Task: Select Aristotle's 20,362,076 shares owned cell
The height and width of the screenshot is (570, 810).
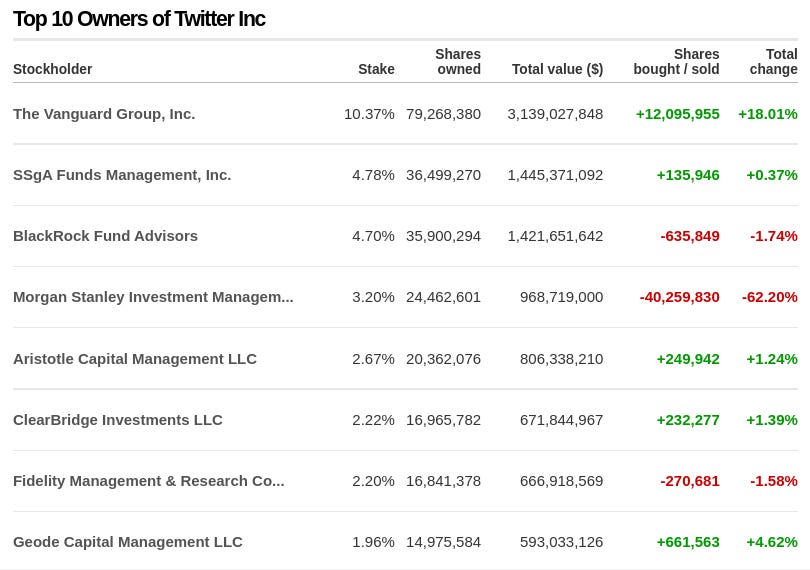Action: 443,359
